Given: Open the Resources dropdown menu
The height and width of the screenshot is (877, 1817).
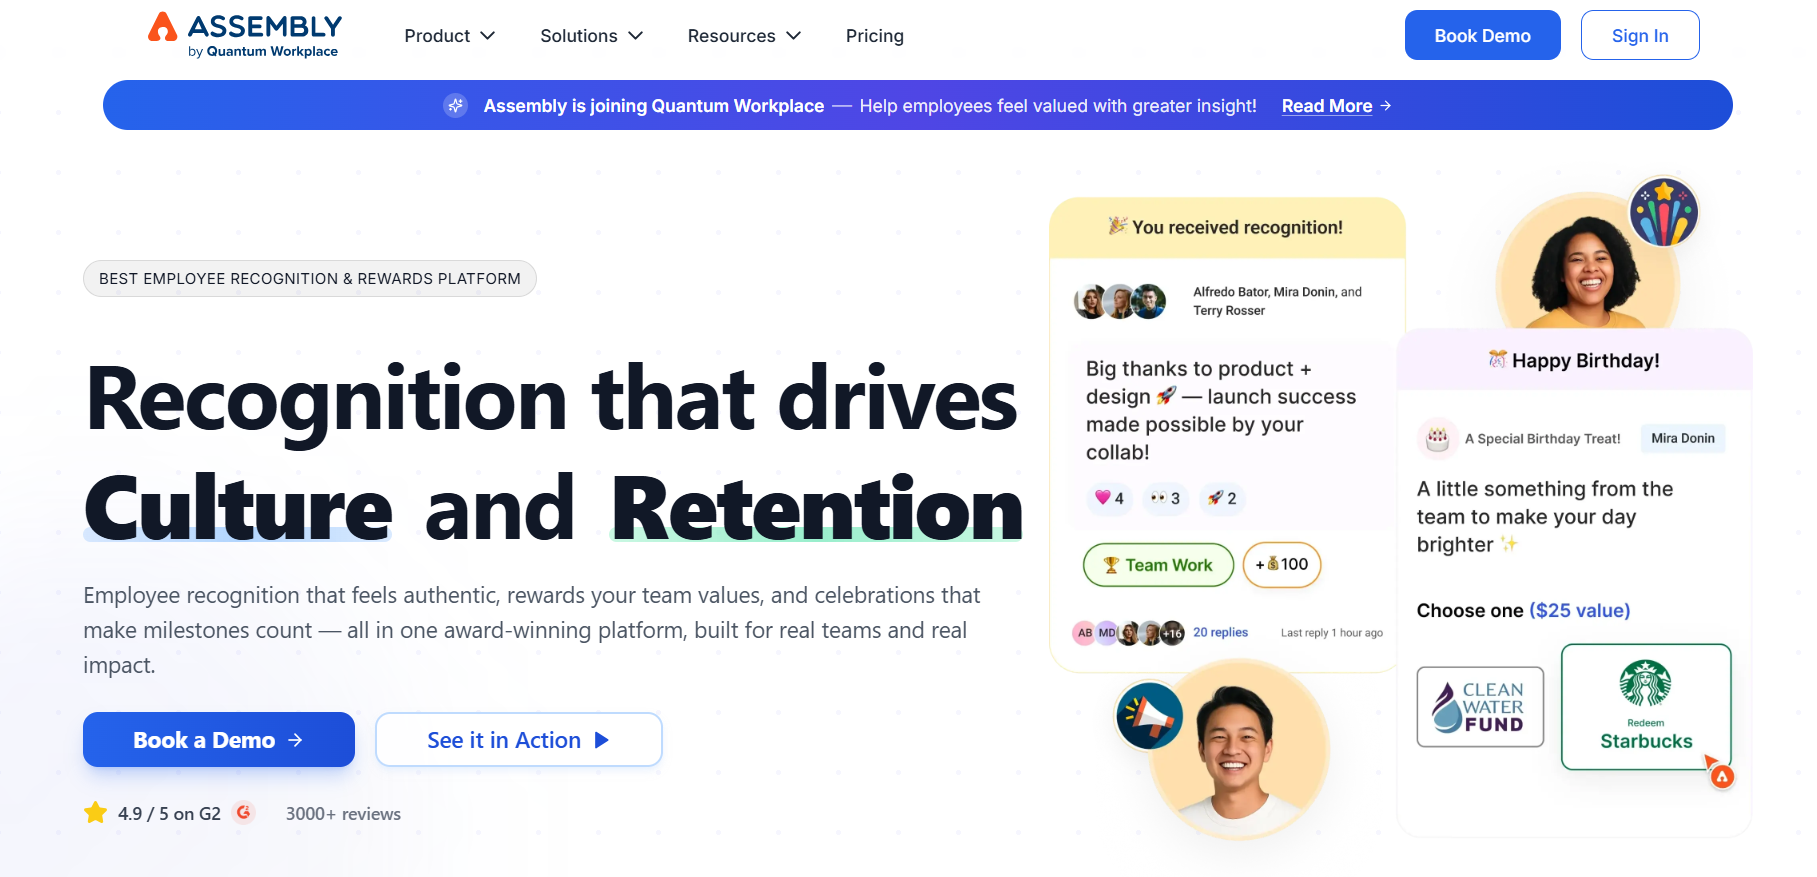Looking at the screenshot, I should 745,36.
